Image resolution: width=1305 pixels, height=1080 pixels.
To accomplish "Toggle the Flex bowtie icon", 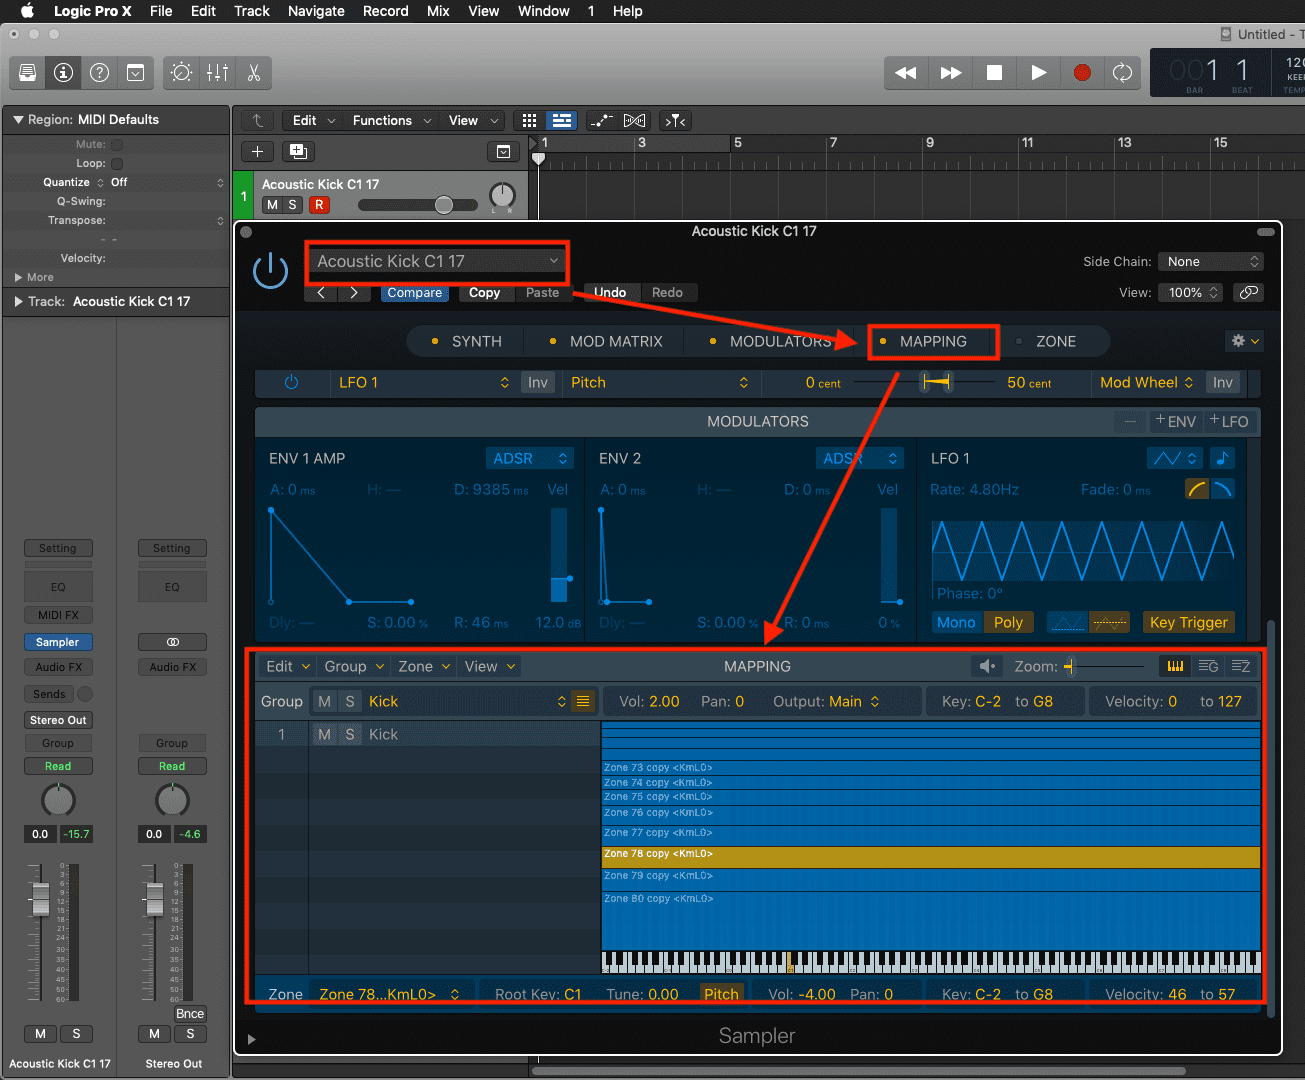I will click(x=634, y=120).
